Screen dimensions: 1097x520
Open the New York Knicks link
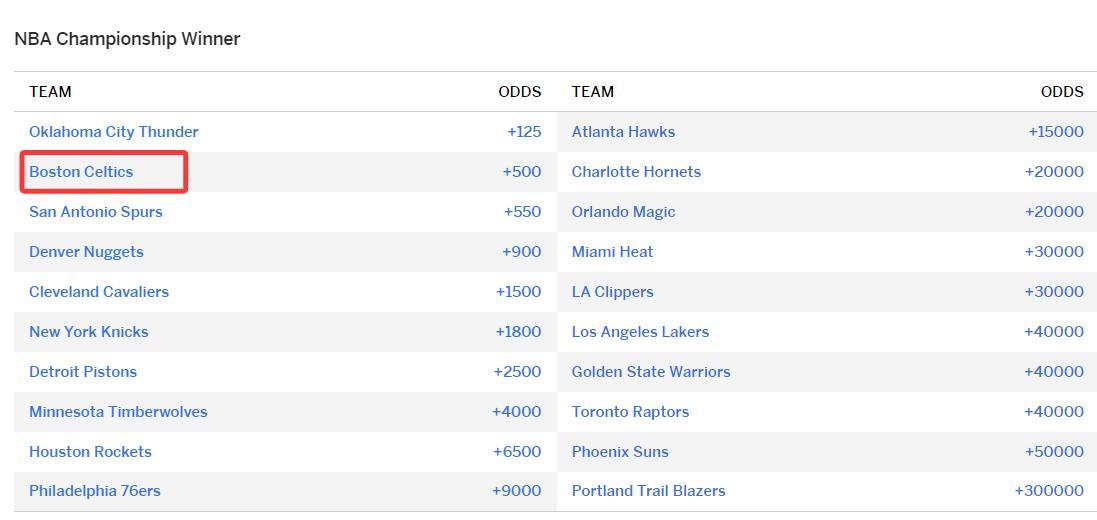88,332
